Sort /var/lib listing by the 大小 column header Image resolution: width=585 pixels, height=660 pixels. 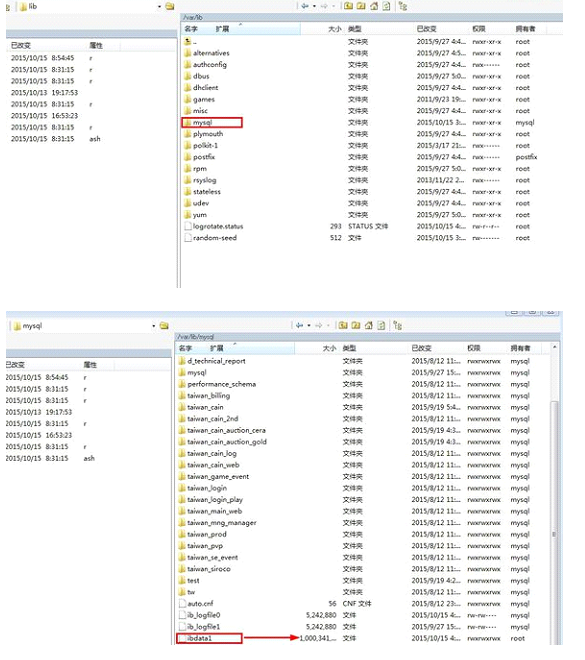click(x=334, y=29)
